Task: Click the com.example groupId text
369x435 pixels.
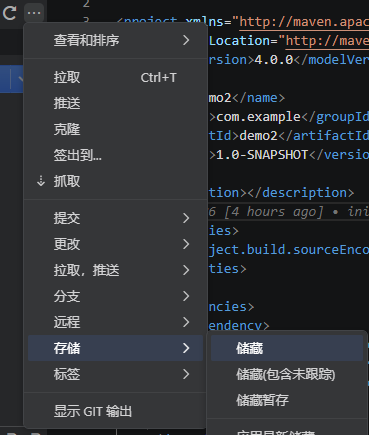Action: click(x=258, y=117)
